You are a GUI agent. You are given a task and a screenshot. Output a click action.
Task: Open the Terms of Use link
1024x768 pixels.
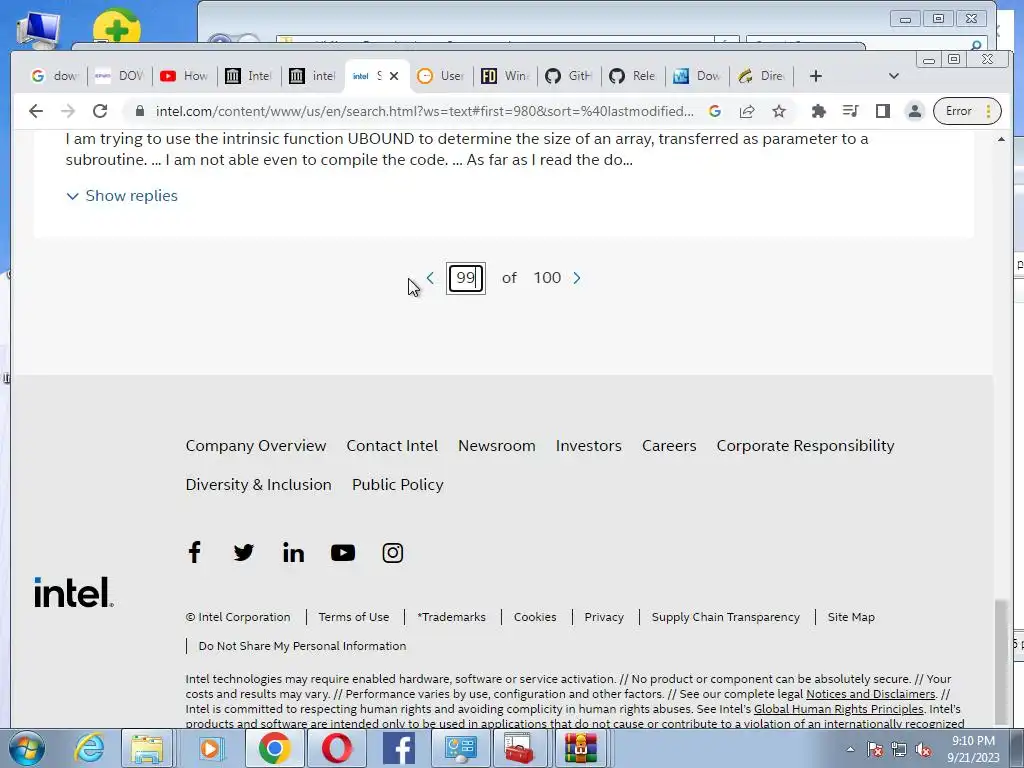click(x=354, y=617)
